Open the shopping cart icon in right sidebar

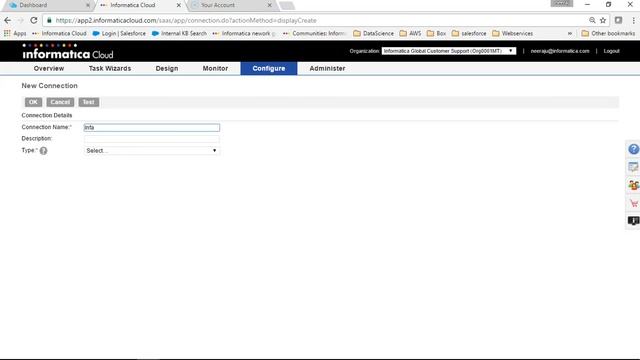[633, 203]
